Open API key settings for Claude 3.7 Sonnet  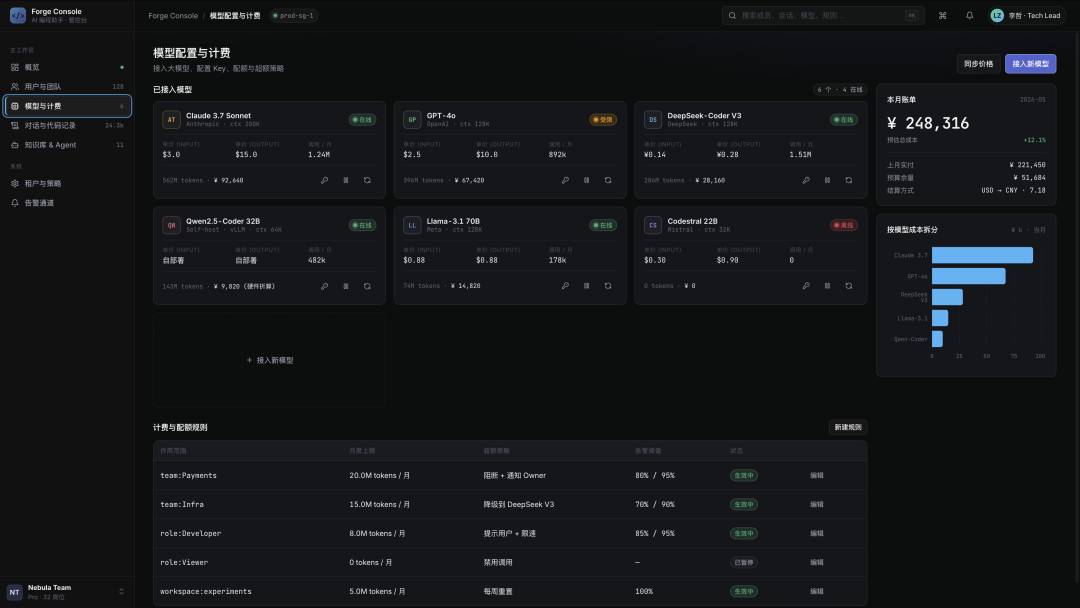324,180
